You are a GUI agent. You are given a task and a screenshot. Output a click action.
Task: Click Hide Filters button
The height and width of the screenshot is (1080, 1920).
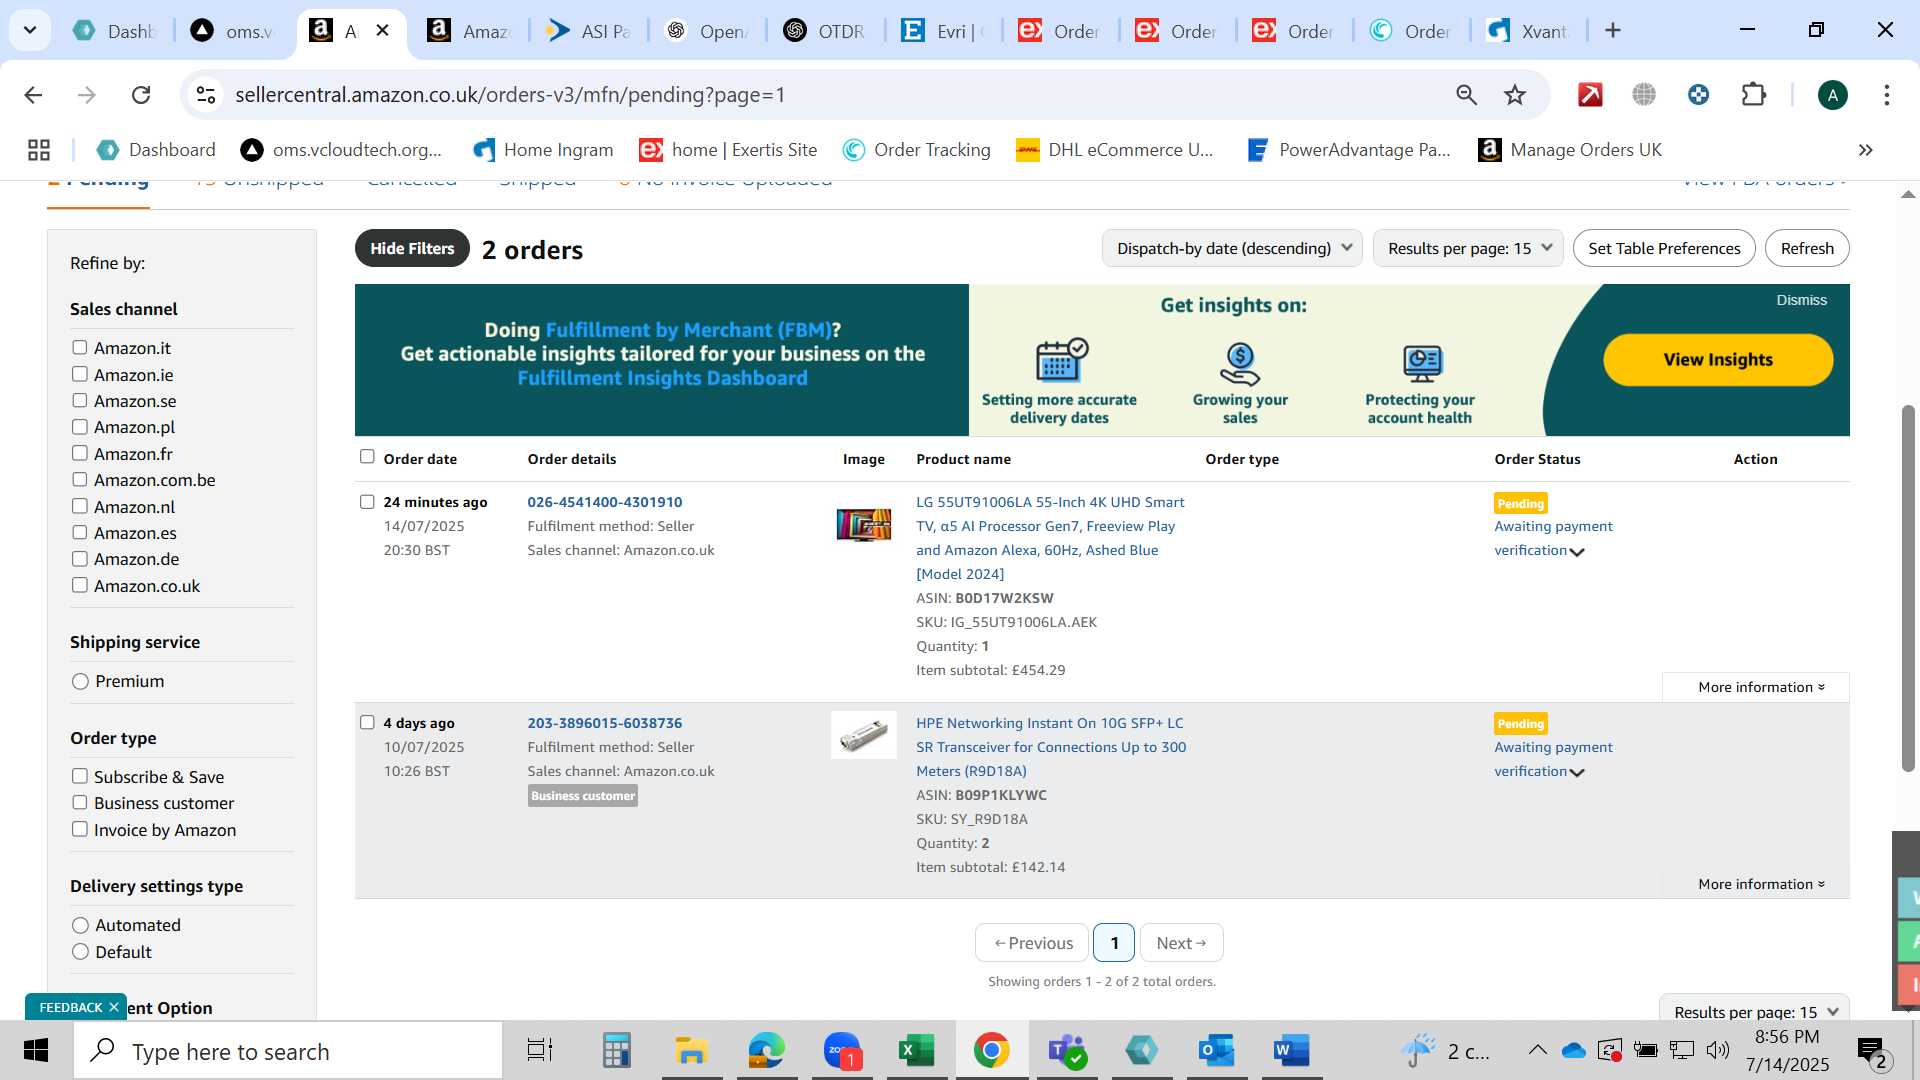pos(412,248)
